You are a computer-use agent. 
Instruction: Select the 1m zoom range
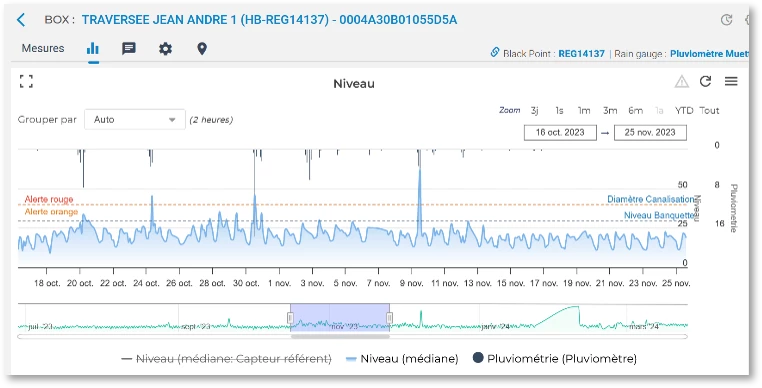pos(584,111)
